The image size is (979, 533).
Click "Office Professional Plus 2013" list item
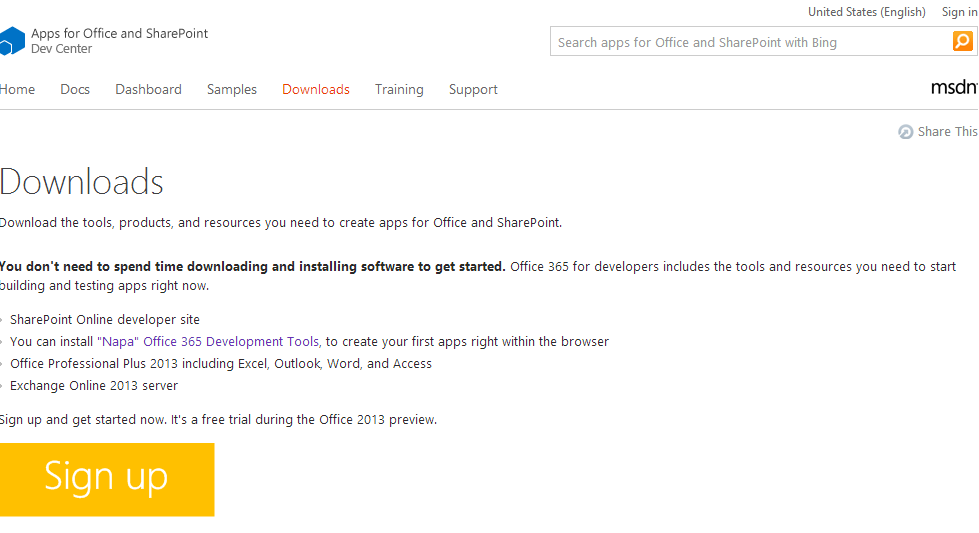pos(220,363)
